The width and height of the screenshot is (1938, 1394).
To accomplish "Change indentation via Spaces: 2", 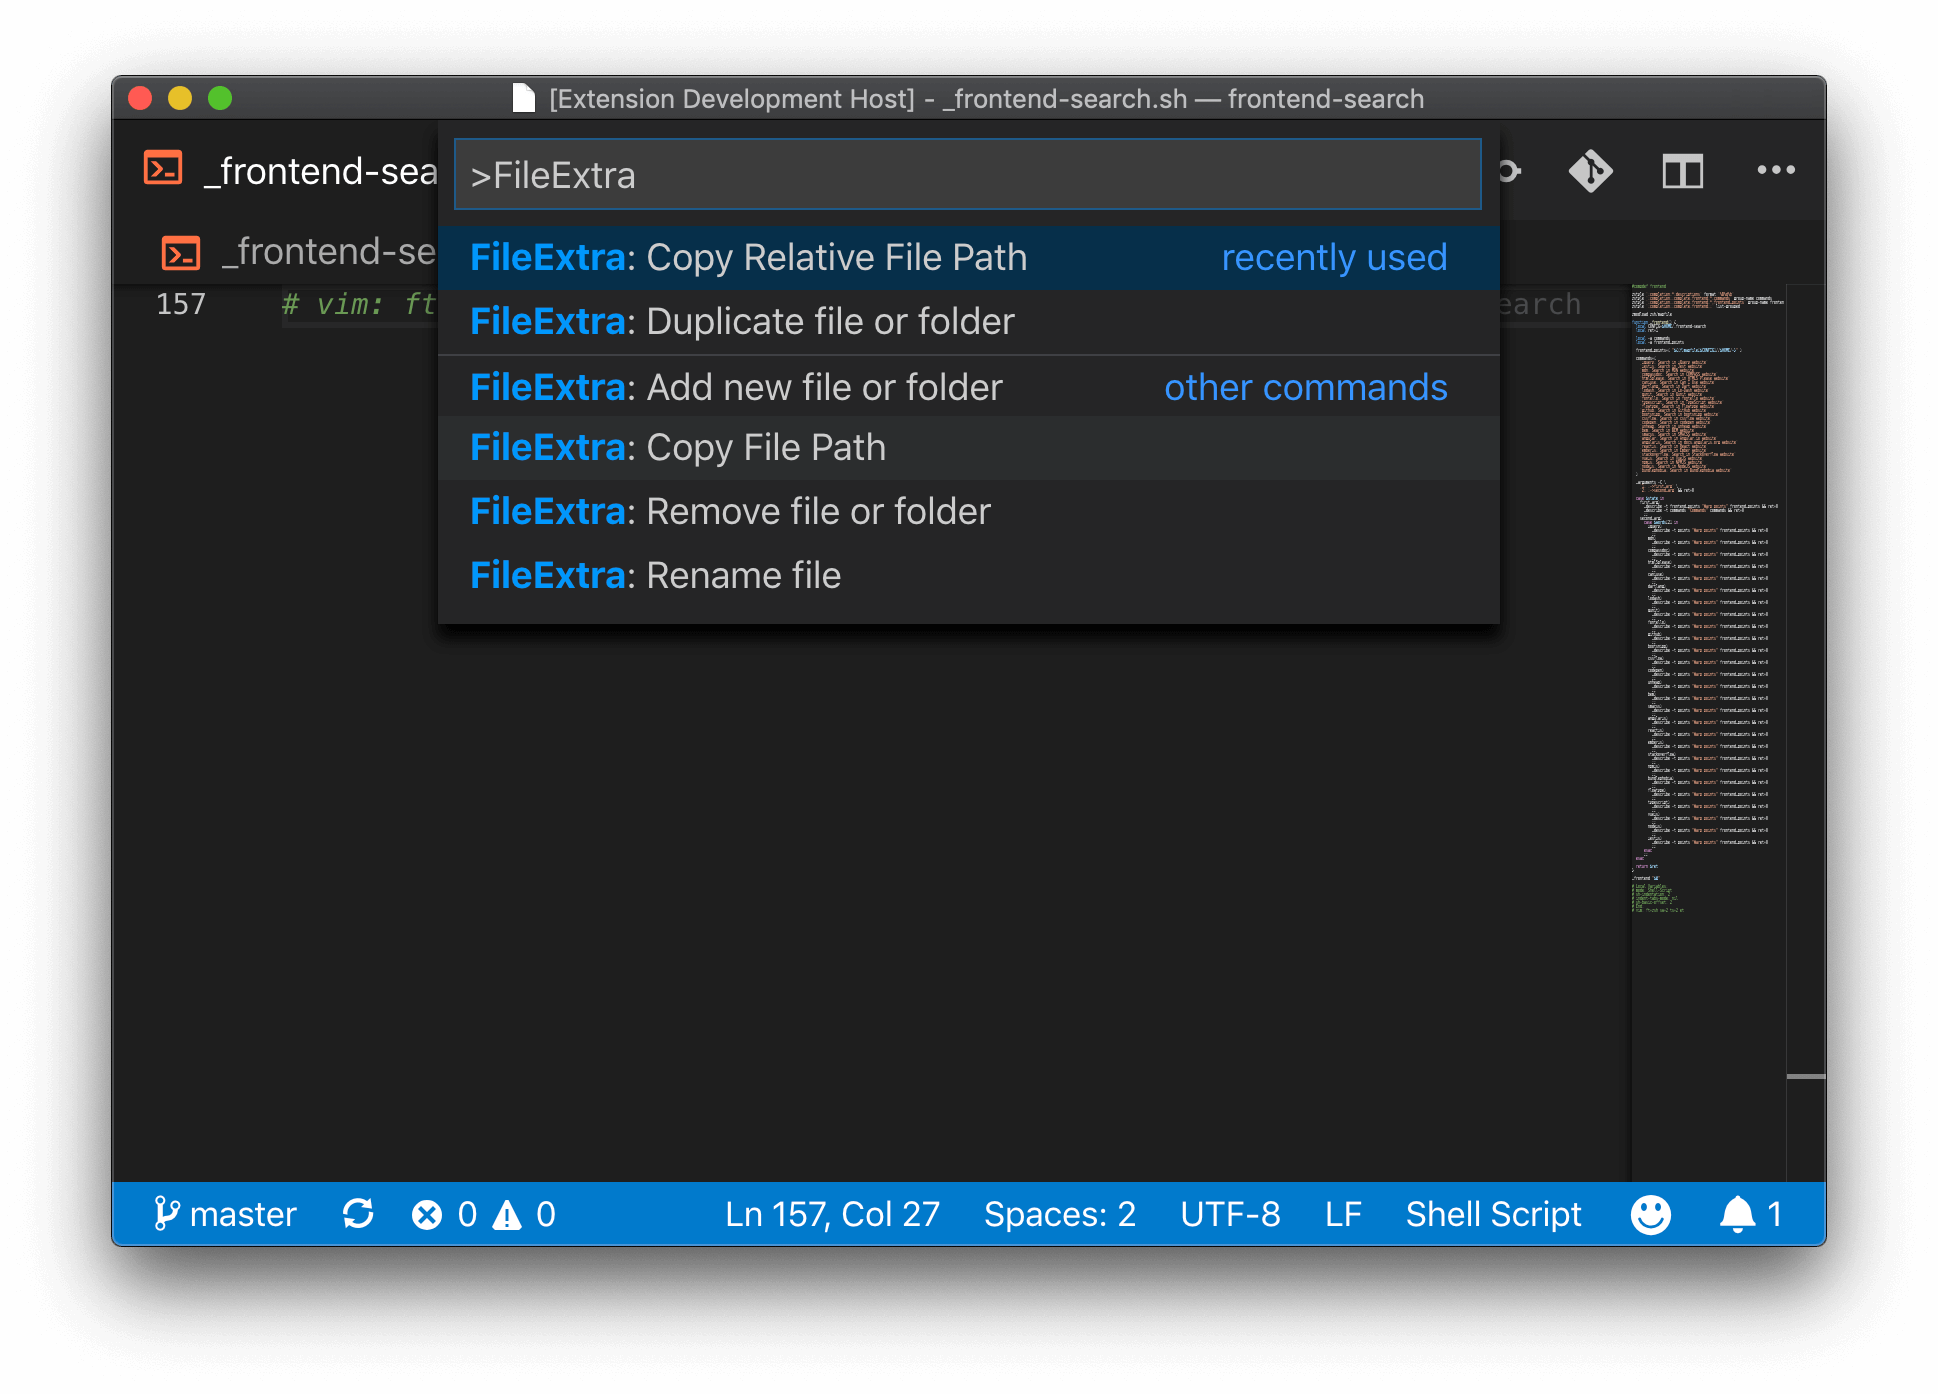I will [x=1059, y=1214].
